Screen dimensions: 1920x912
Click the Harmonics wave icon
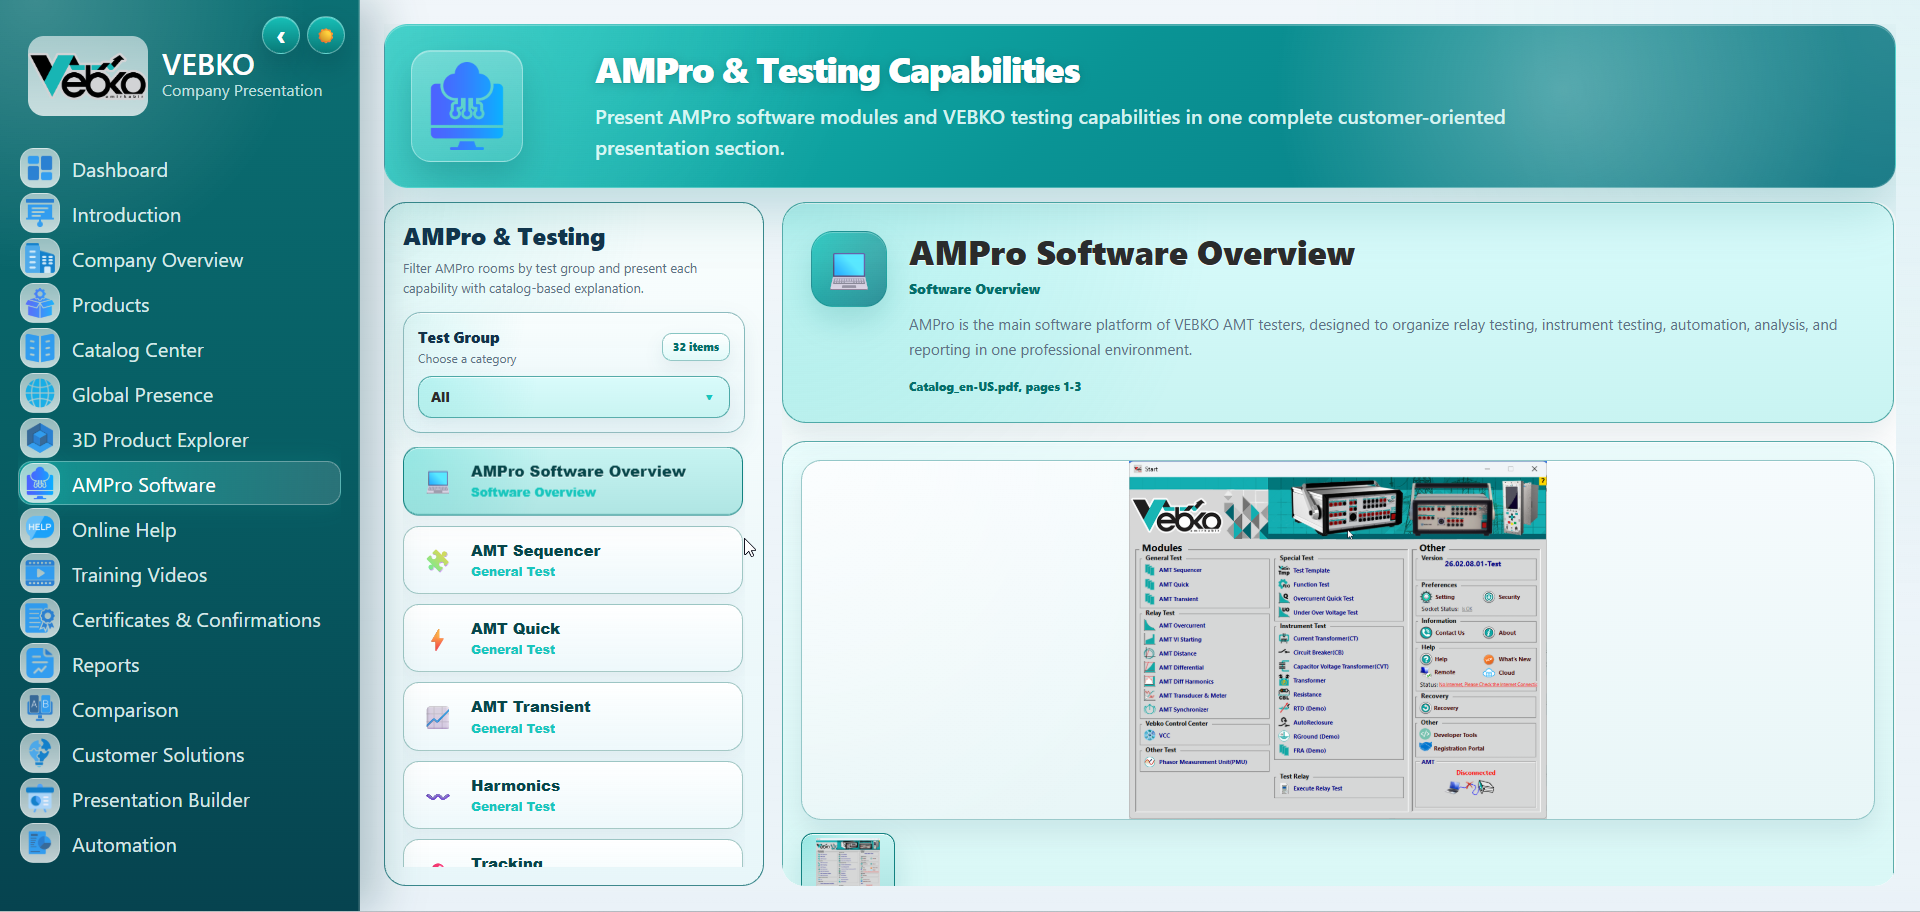click(438, 796)
